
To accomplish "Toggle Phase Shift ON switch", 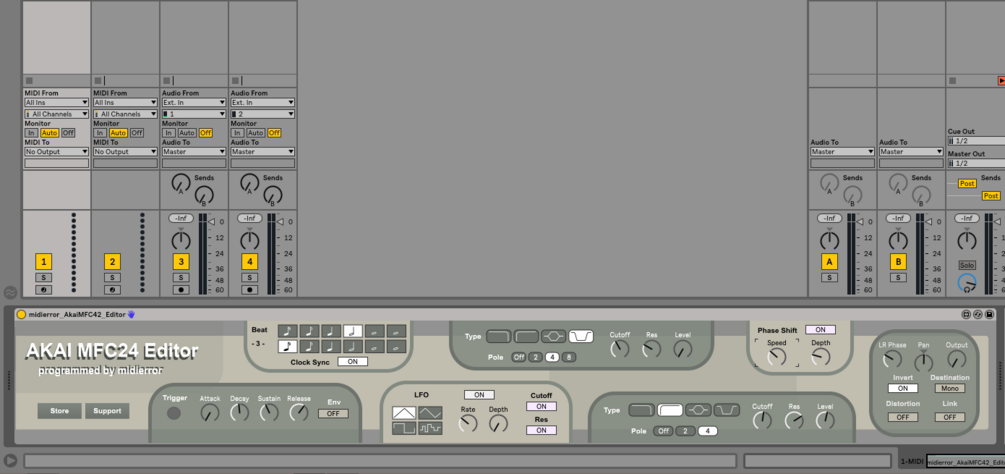I will (820, 330).
